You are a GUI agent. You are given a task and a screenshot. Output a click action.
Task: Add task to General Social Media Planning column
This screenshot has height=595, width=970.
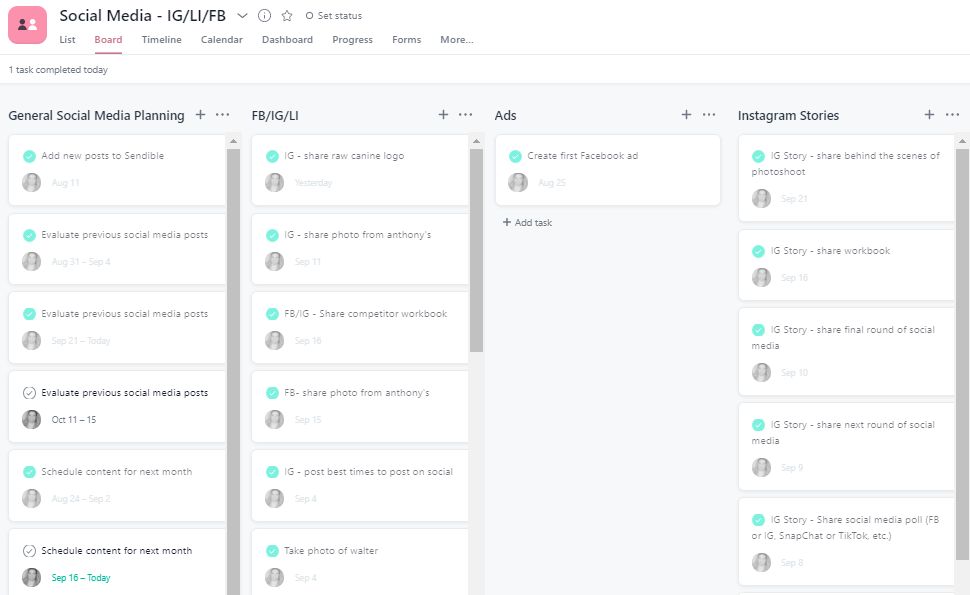click(x=200, y=114)
